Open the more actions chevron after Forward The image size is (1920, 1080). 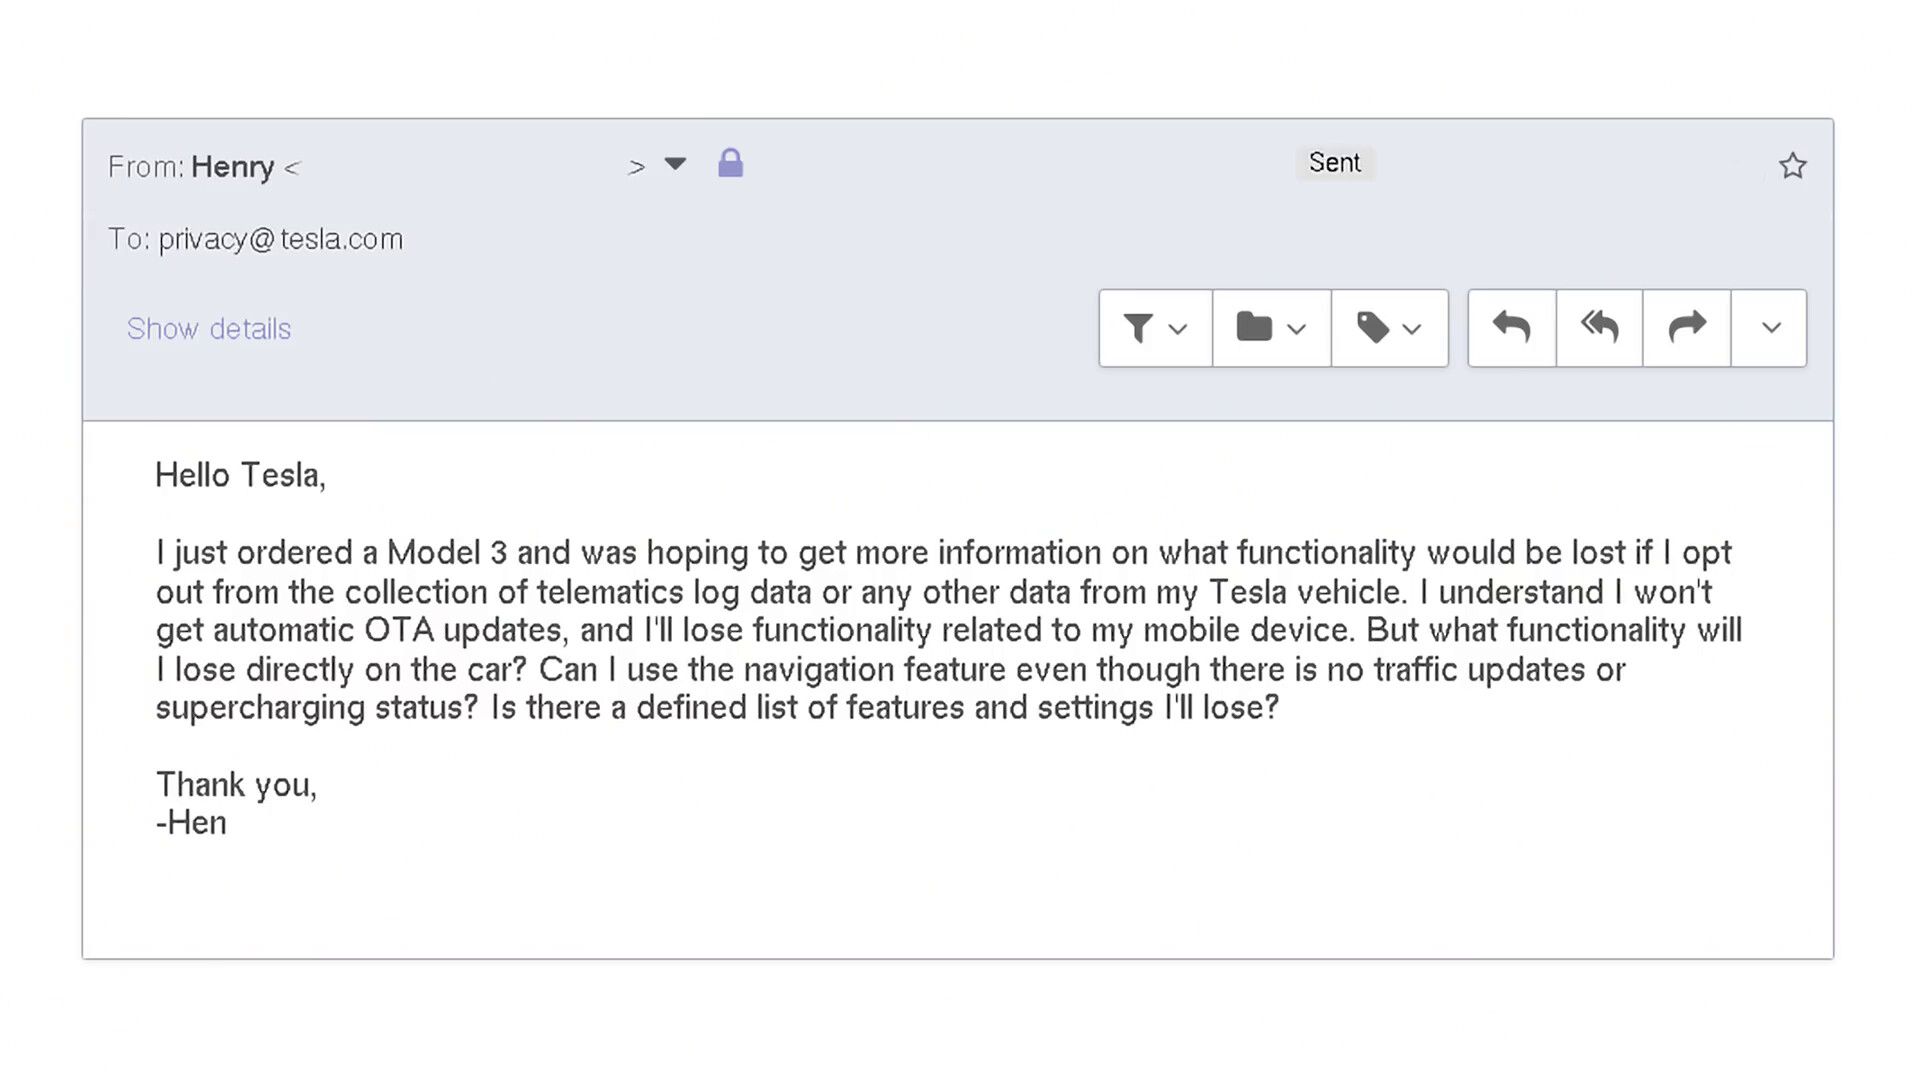[x=1770, y=328]
